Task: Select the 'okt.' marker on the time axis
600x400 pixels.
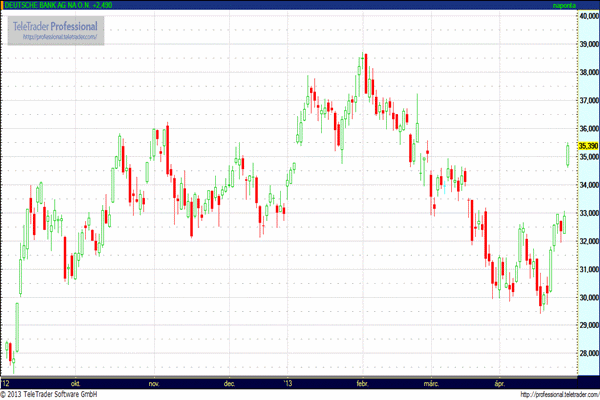Action: 73,383
